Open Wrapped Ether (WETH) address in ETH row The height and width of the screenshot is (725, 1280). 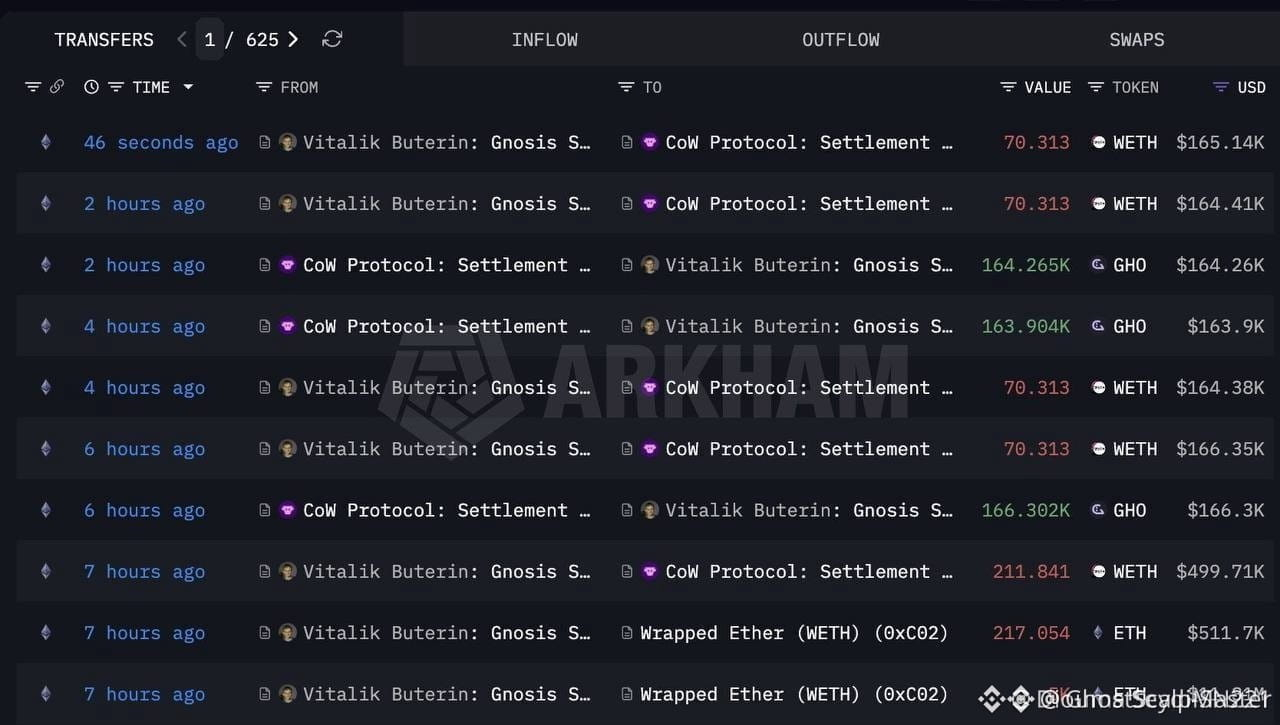coord(793,633)
